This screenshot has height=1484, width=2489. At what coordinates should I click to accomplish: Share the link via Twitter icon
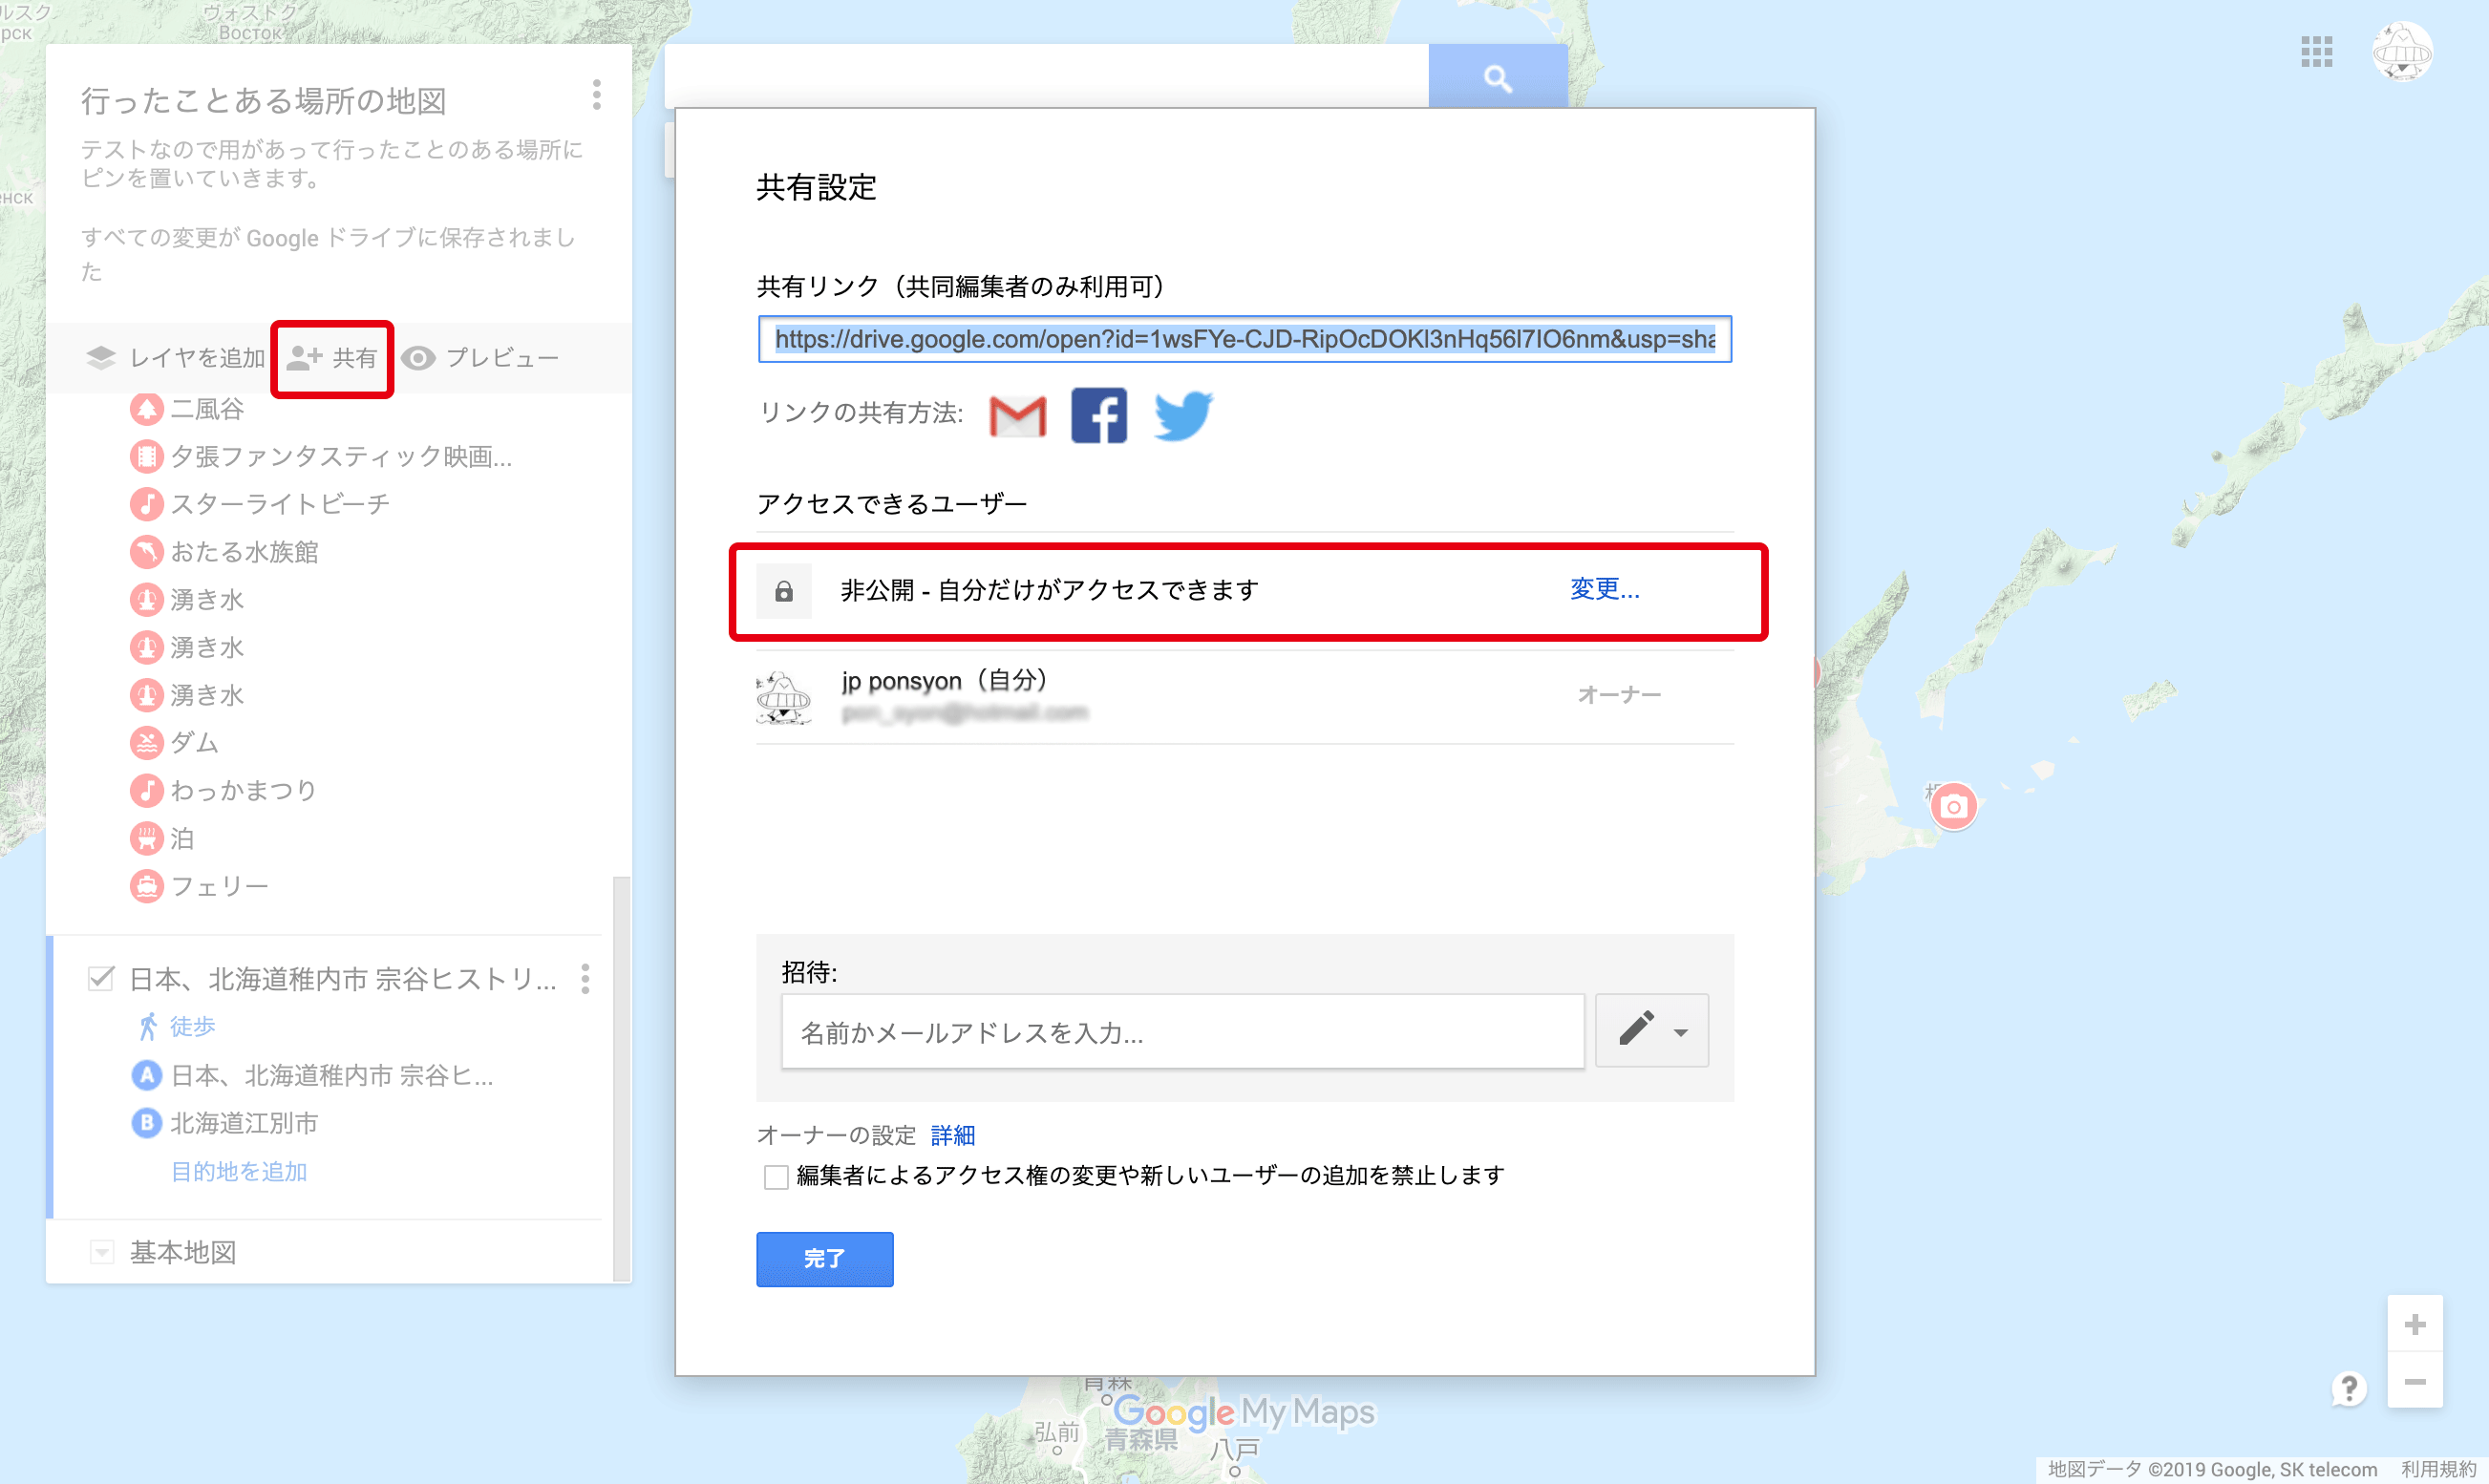pos(1183,415)
